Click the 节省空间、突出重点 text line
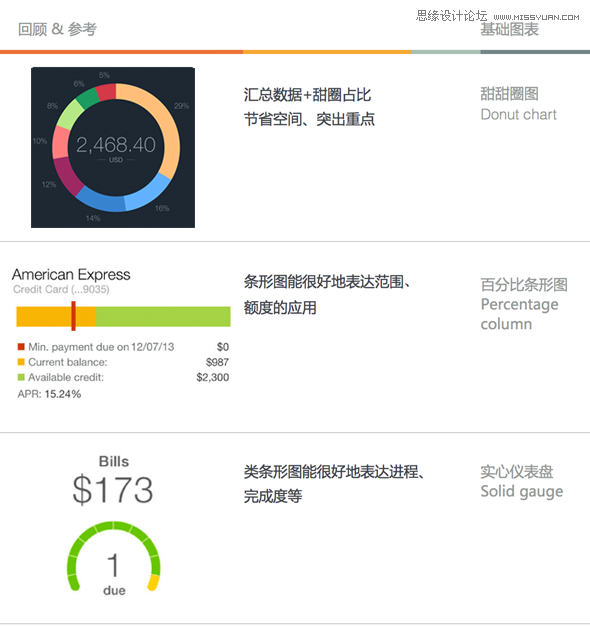Image resolution: width=590 pixels, height=626 pixels. tap(309, 119)
